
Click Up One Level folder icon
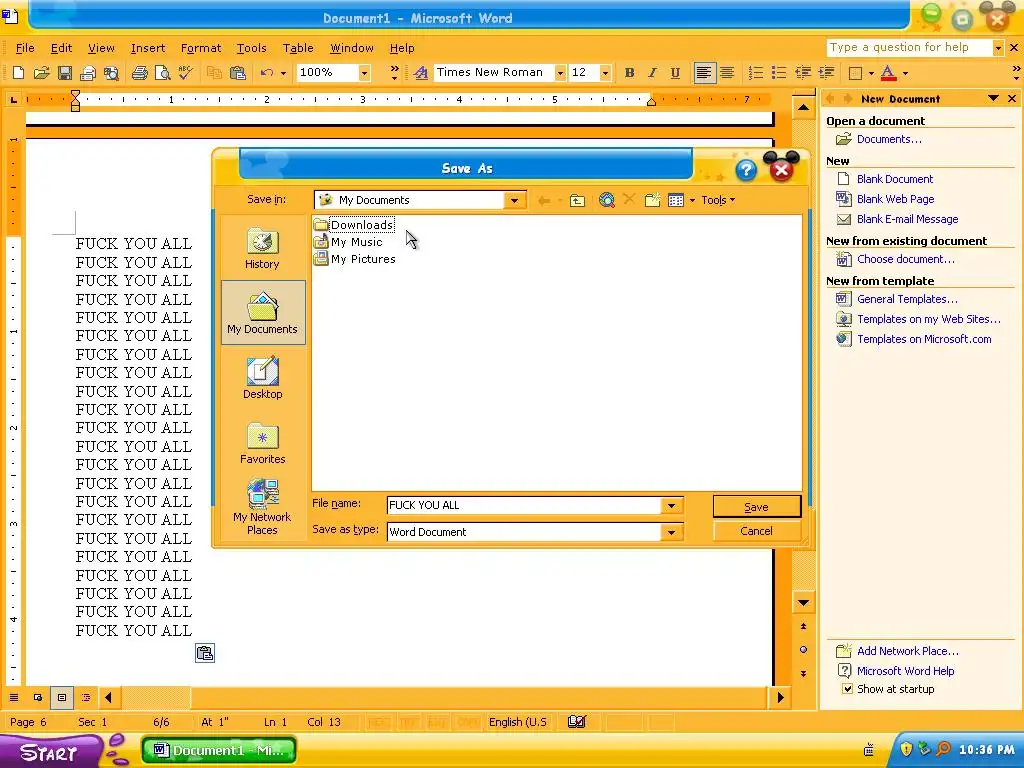(577, 200)
